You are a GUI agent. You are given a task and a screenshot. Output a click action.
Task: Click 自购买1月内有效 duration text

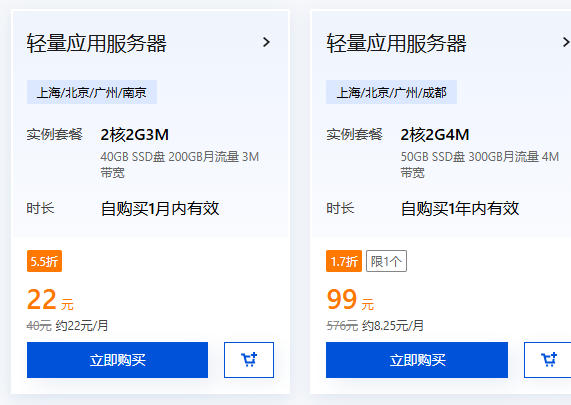point(160,209)
